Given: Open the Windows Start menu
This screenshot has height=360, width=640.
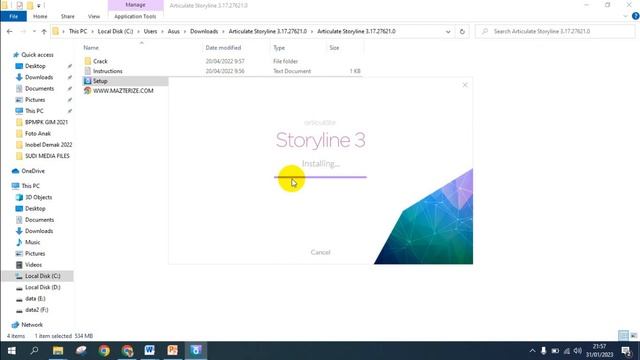Looking at the screenshot, I should 11,351.
